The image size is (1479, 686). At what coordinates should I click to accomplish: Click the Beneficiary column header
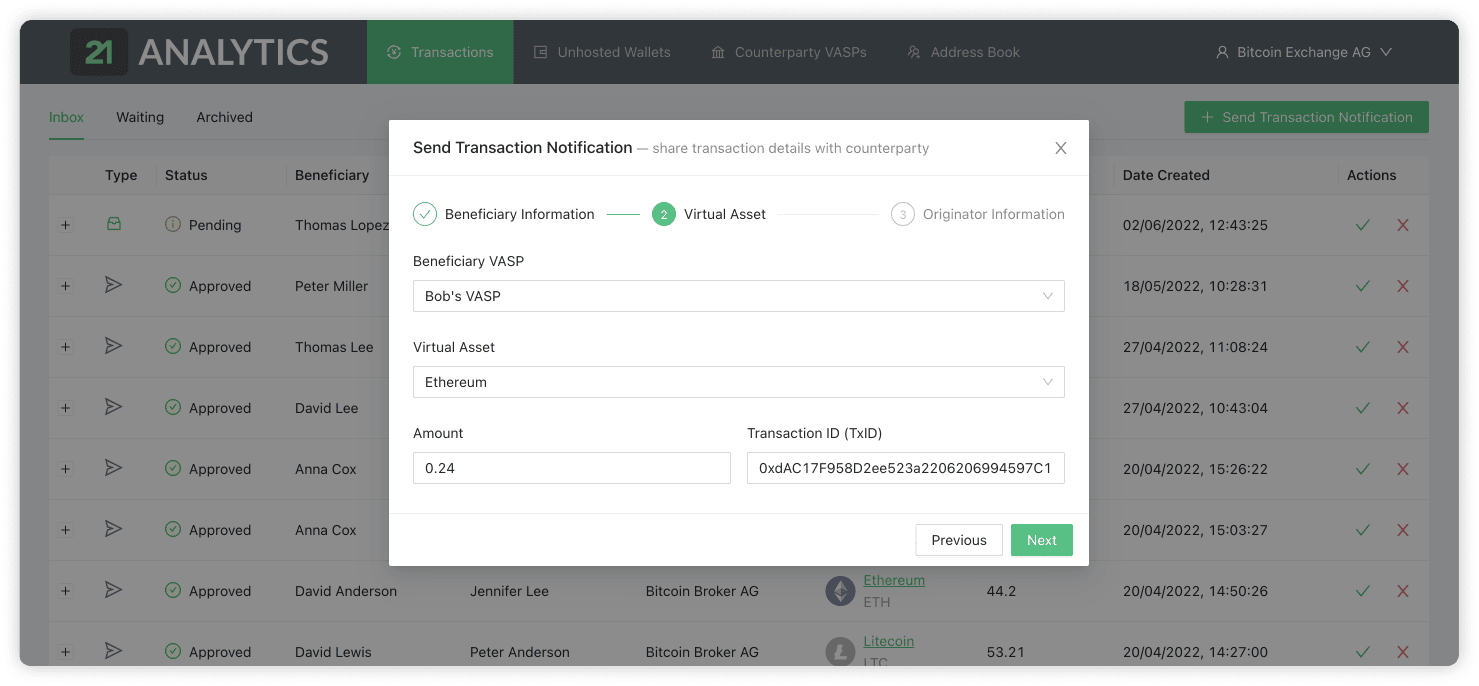[332, 175]
